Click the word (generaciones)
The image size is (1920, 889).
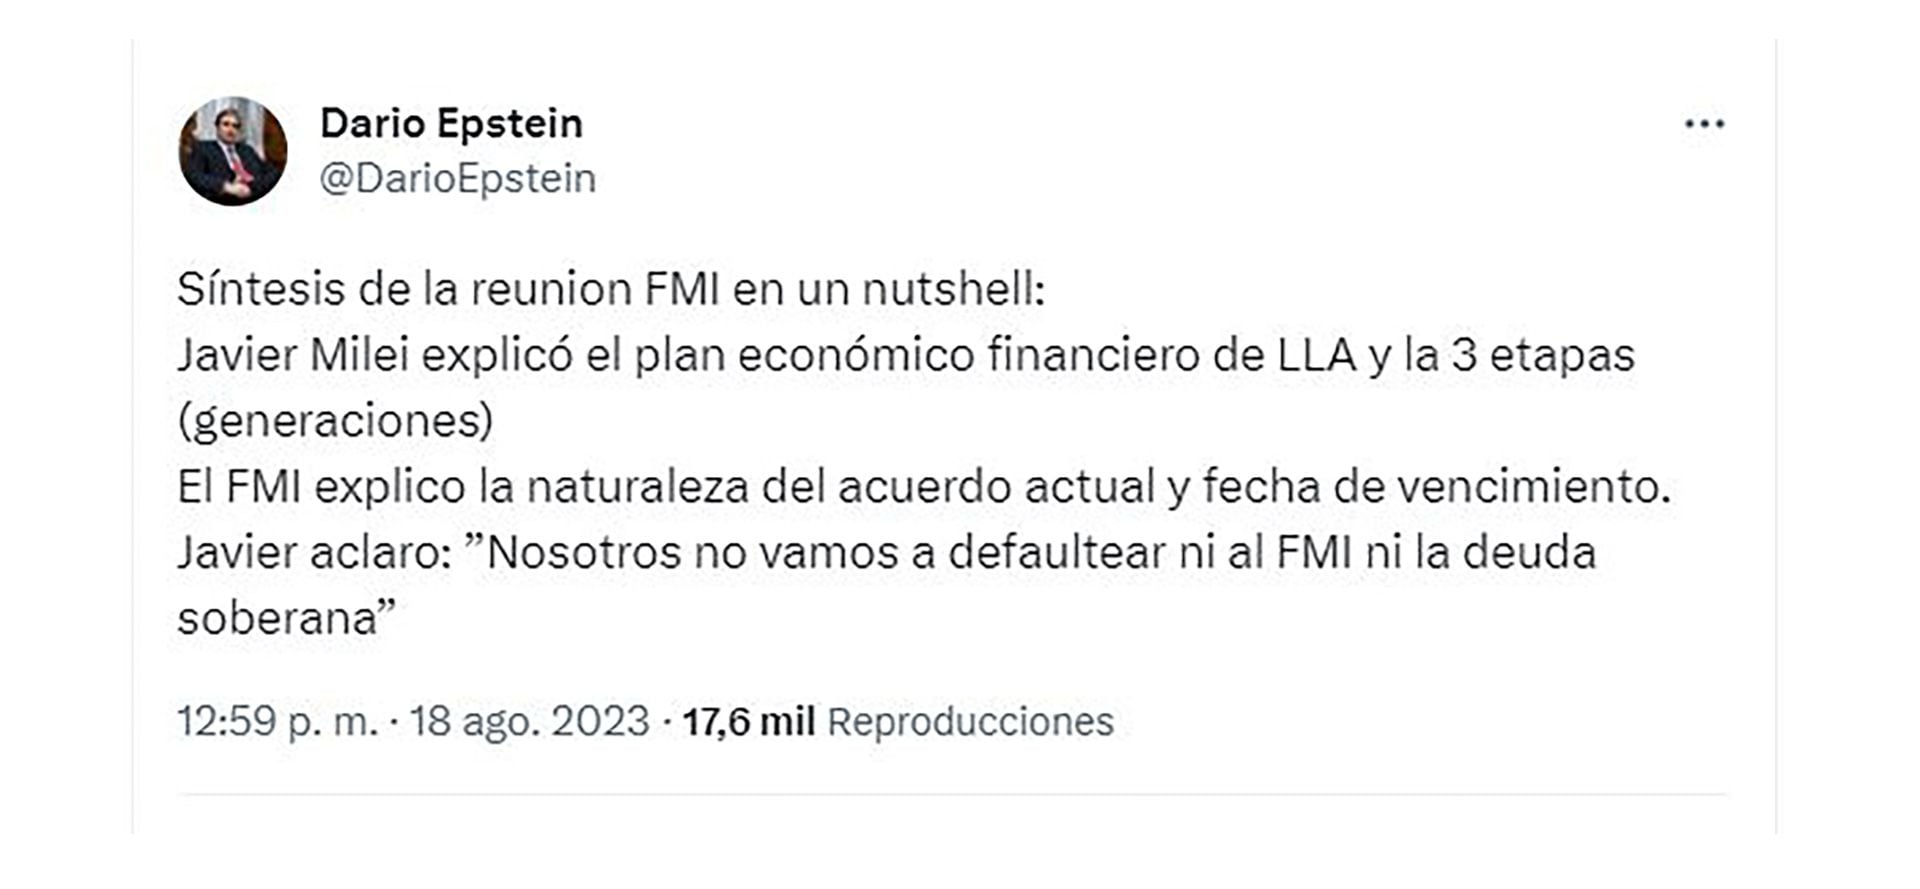(335, 422)
